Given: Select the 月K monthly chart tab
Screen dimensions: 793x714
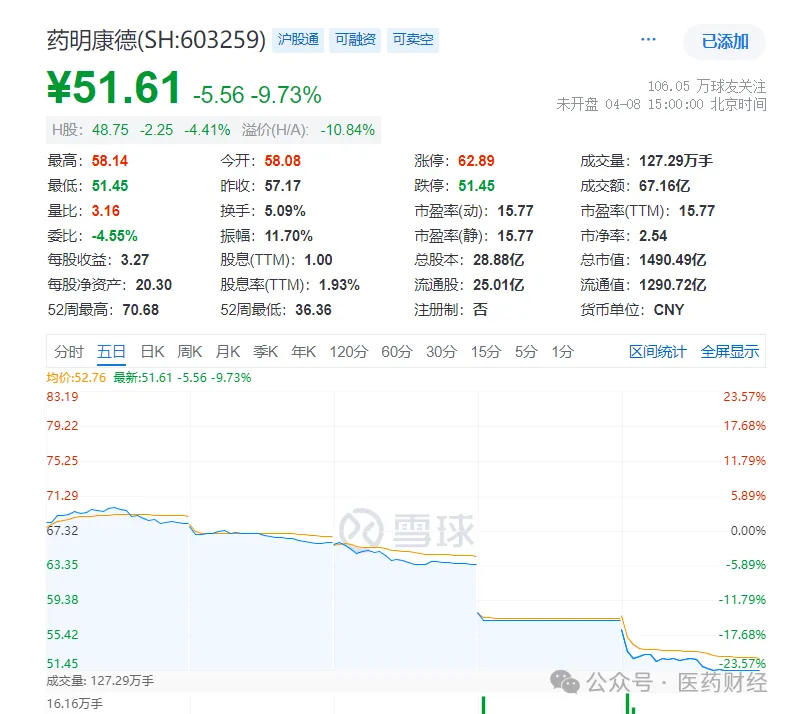Looking at the screenshot, I should 228,351.
